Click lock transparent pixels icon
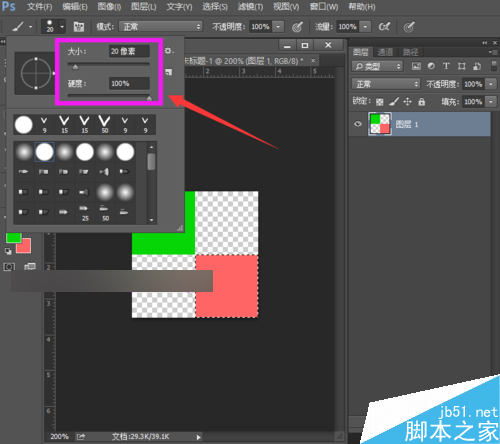Image resolution: width=500 pixels, height=444 pixels. (379, 102)
